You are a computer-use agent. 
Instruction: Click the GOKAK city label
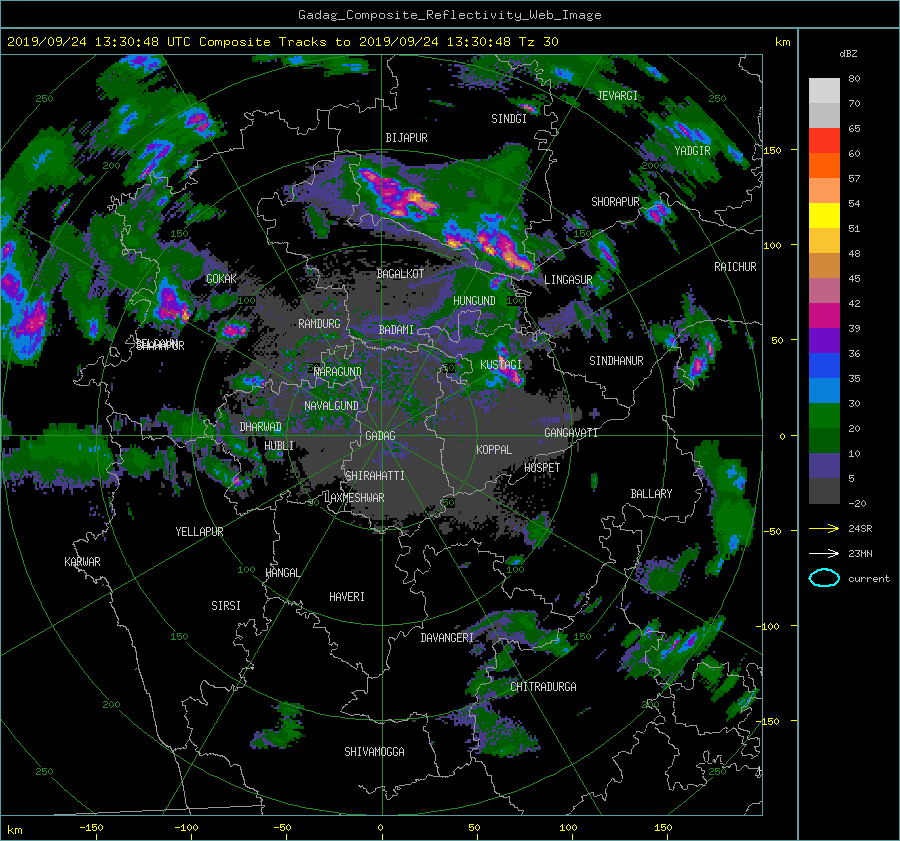[221, 279]
